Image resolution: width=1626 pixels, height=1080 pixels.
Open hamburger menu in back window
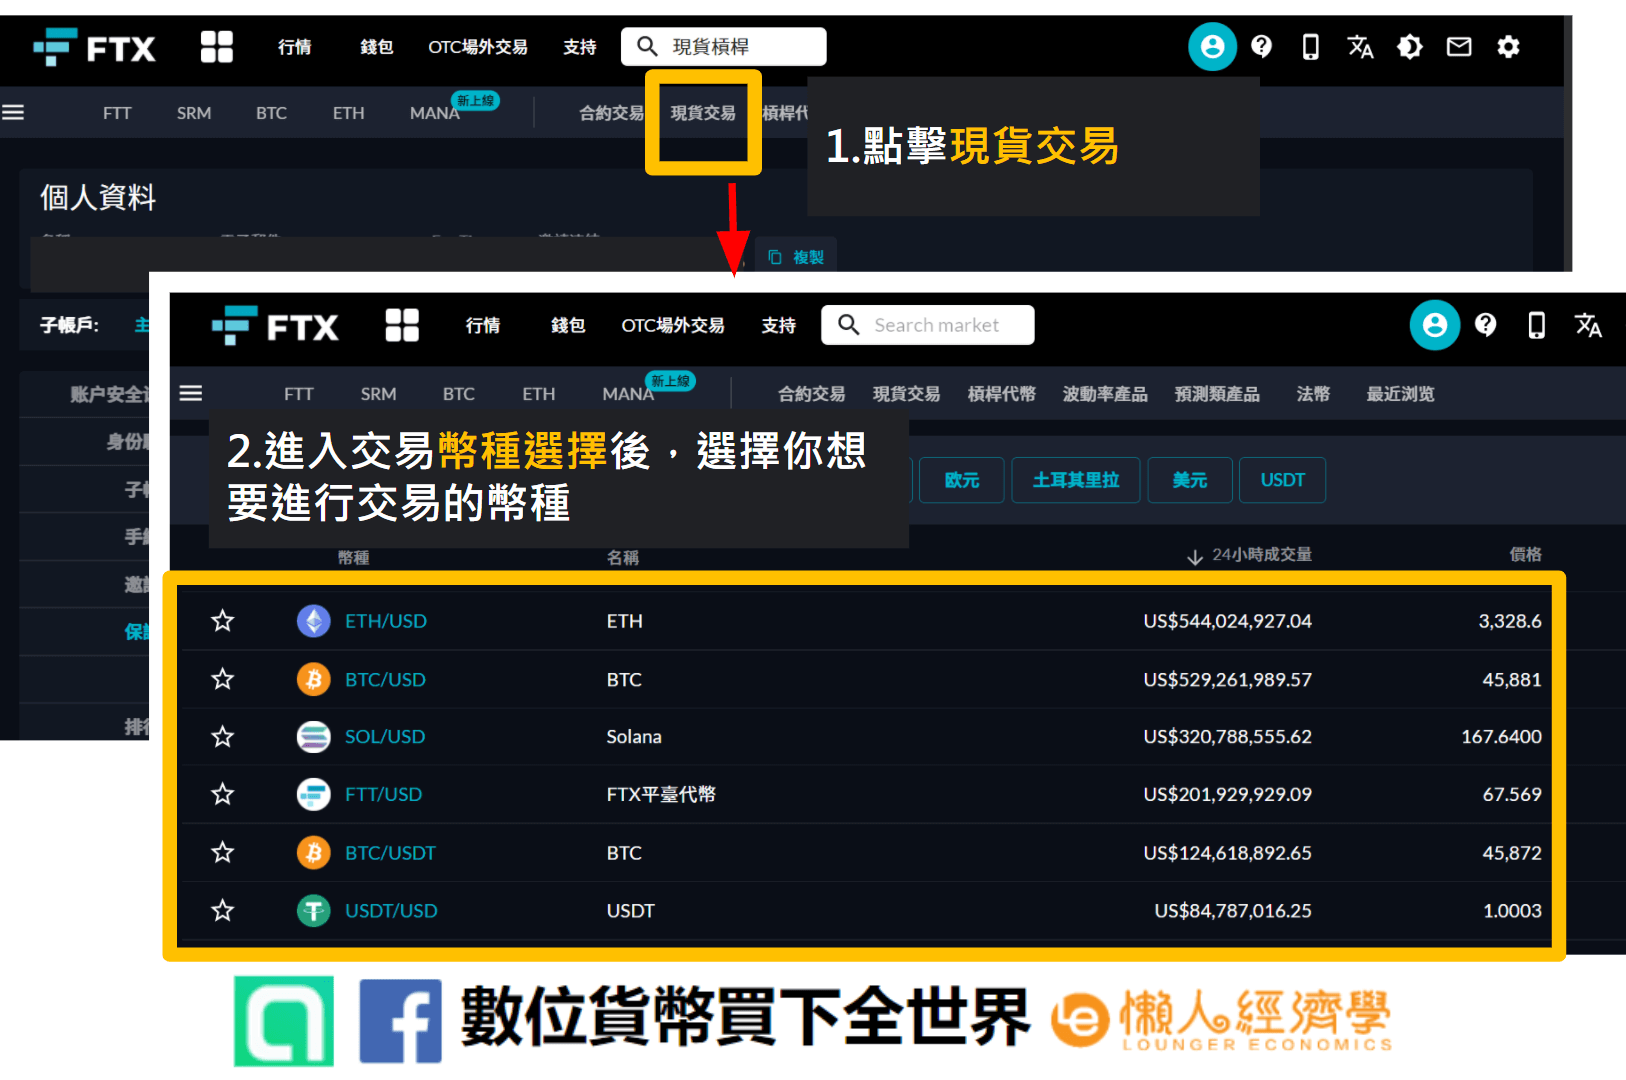pos(13,112)
